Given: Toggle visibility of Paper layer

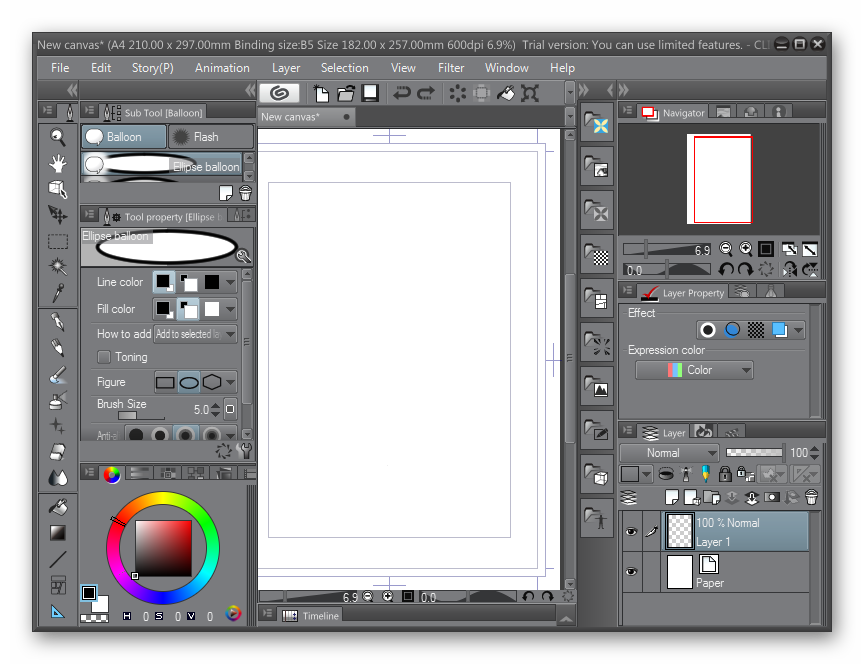Looking at the screenshot, I should [631, 571].
